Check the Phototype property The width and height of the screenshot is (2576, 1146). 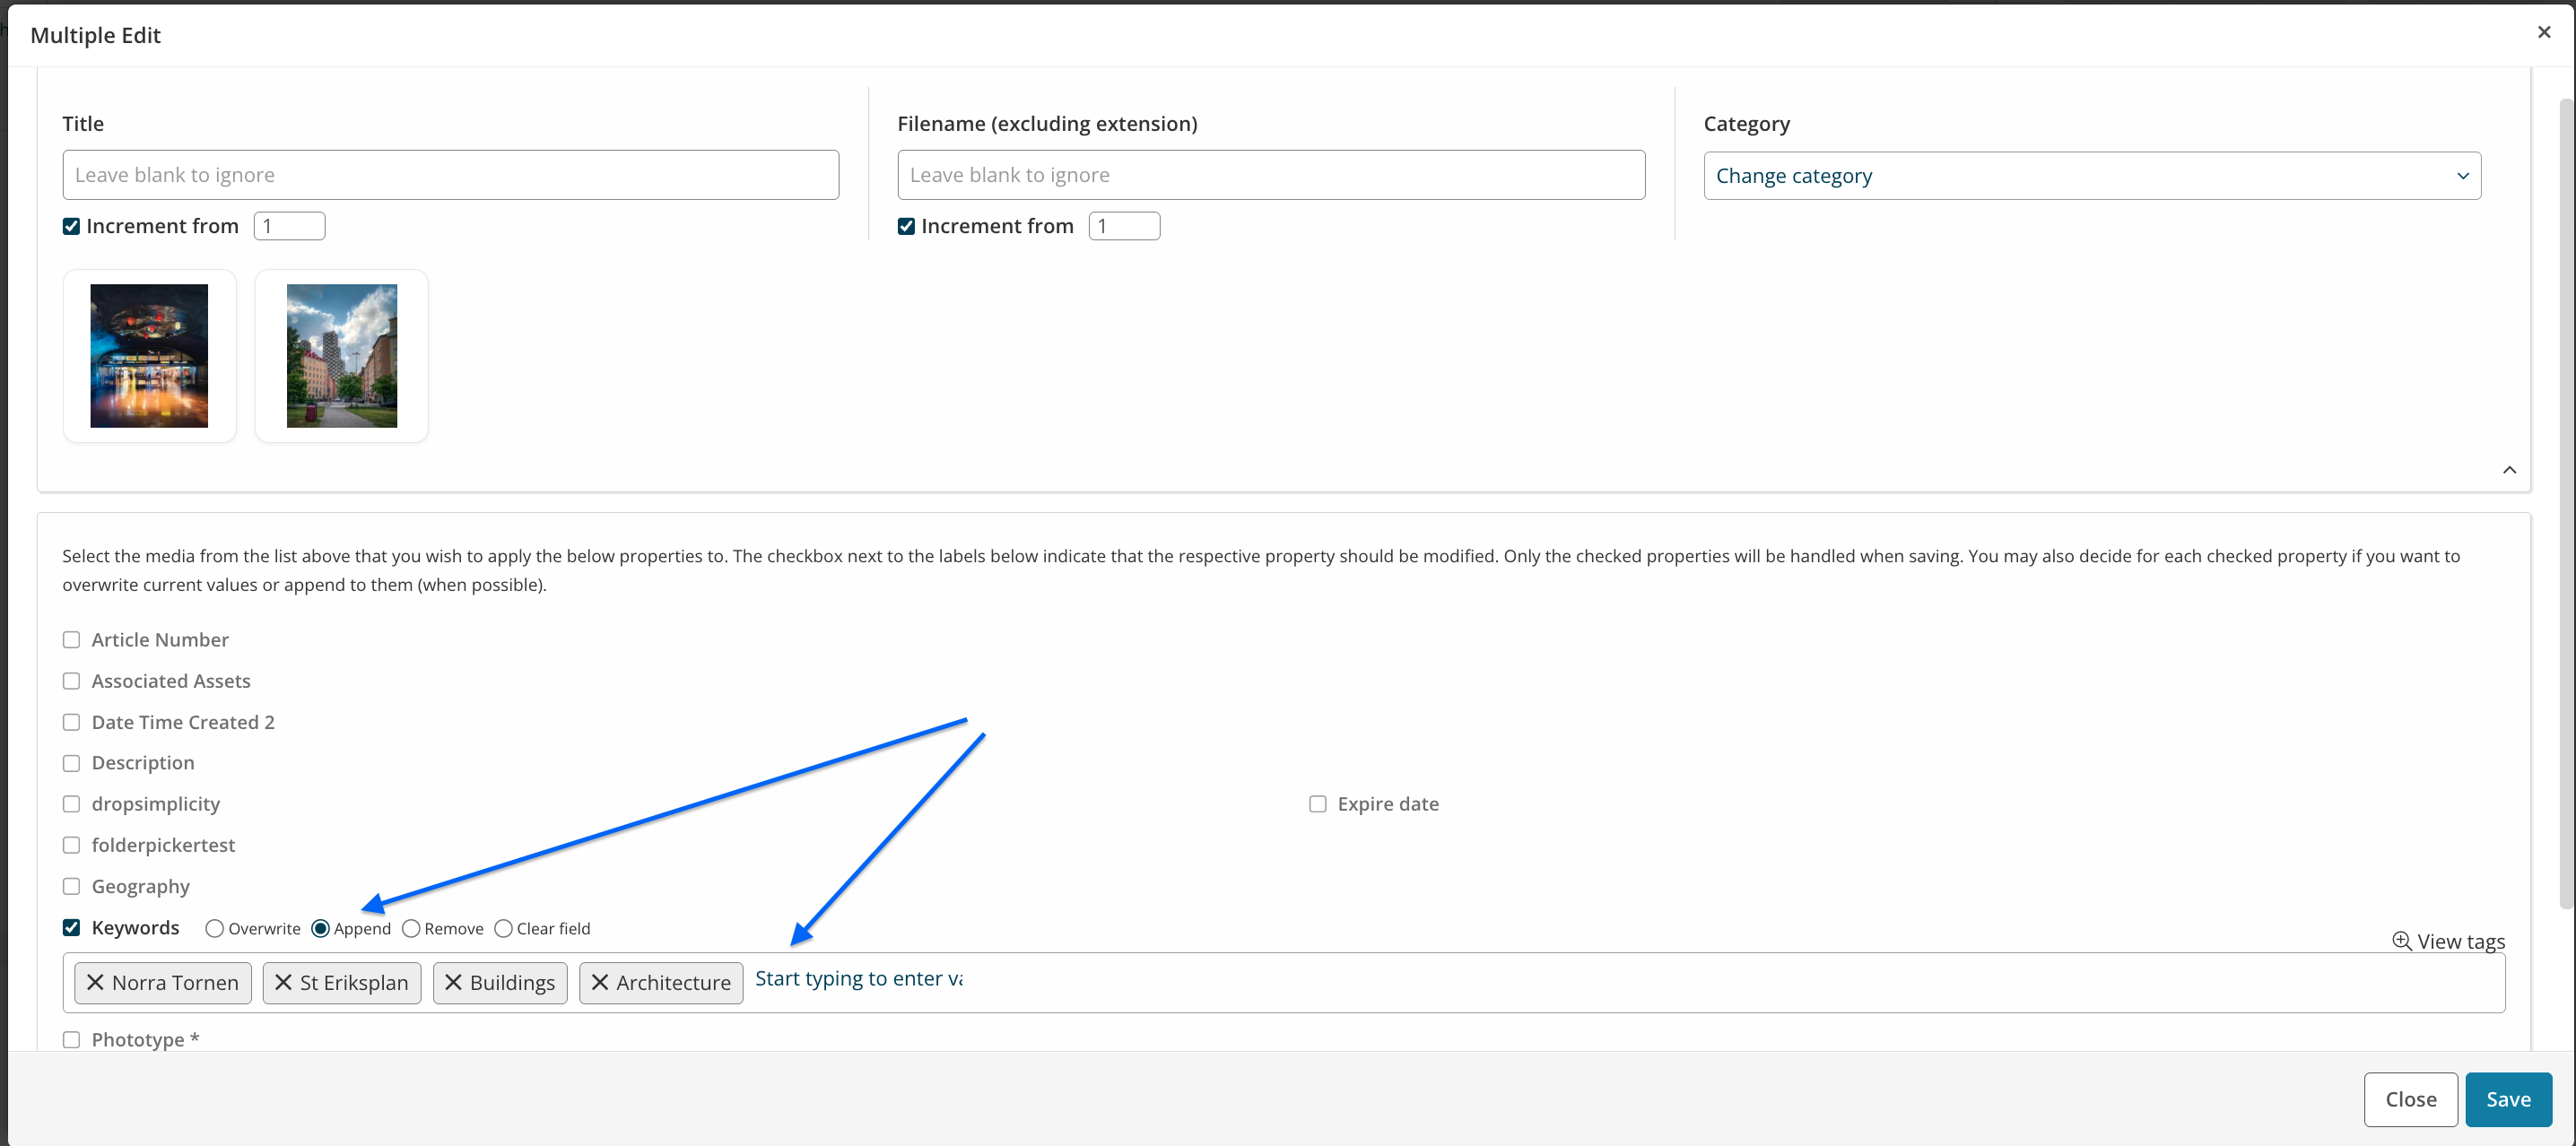click(x=71, y=1039)
